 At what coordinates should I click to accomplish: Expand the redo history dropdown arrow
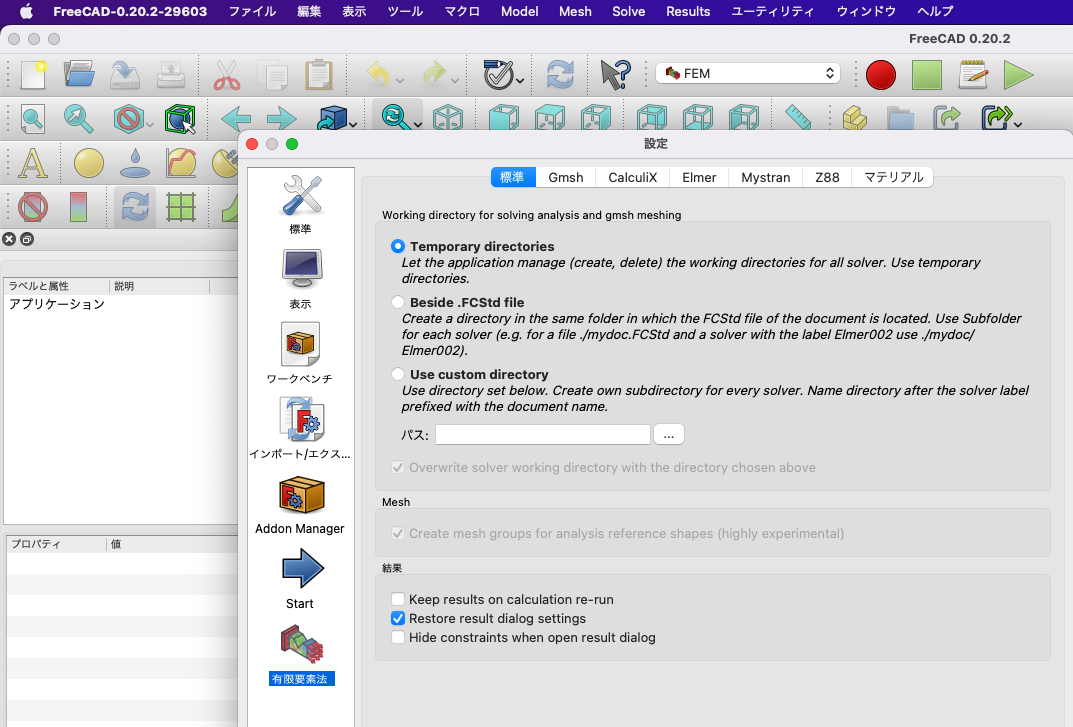(x=455, y=81)
